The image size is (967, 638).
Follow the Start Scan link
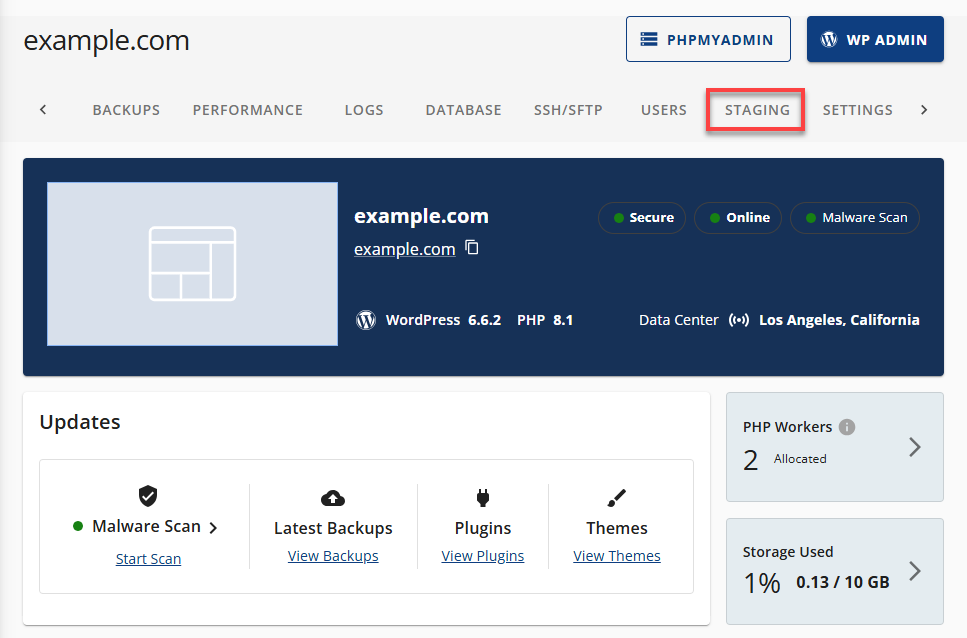pos(148,558)
